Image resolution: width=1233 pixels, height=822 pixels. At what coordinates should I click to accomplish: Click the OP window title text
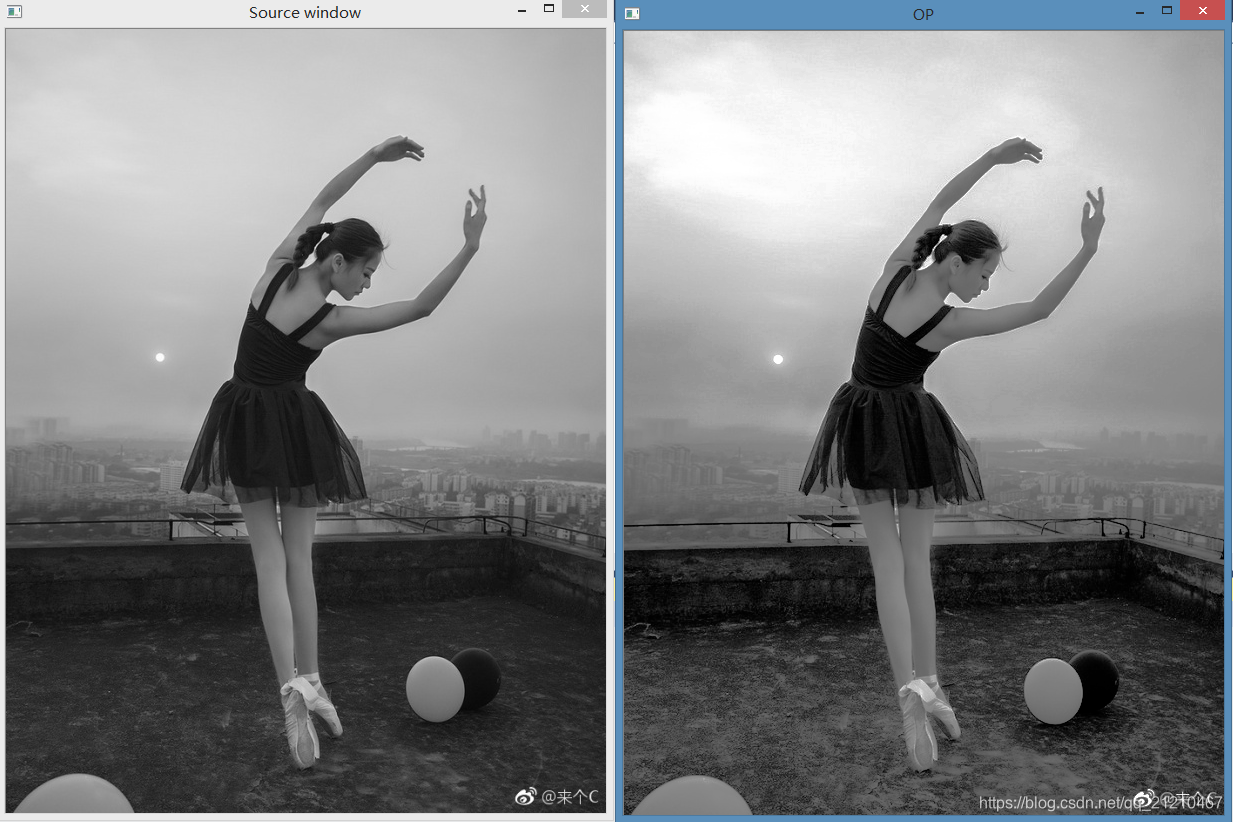(x=923, y=14)
